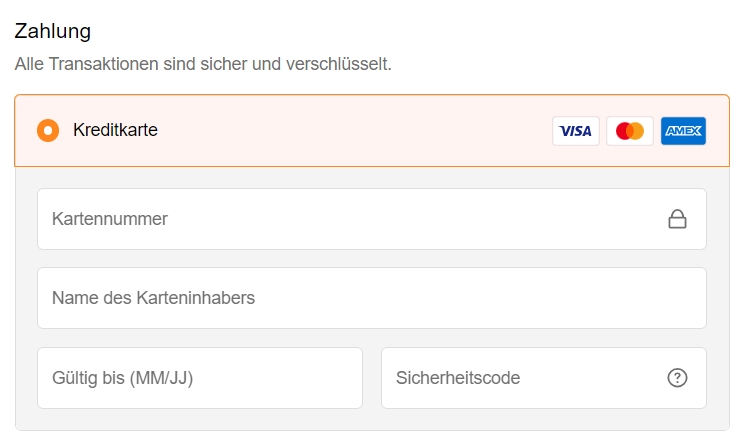Viewport: 742px width, 441px height.
Task: Focus the Gültig bis (MM/JJ) field
Action: 200,378
